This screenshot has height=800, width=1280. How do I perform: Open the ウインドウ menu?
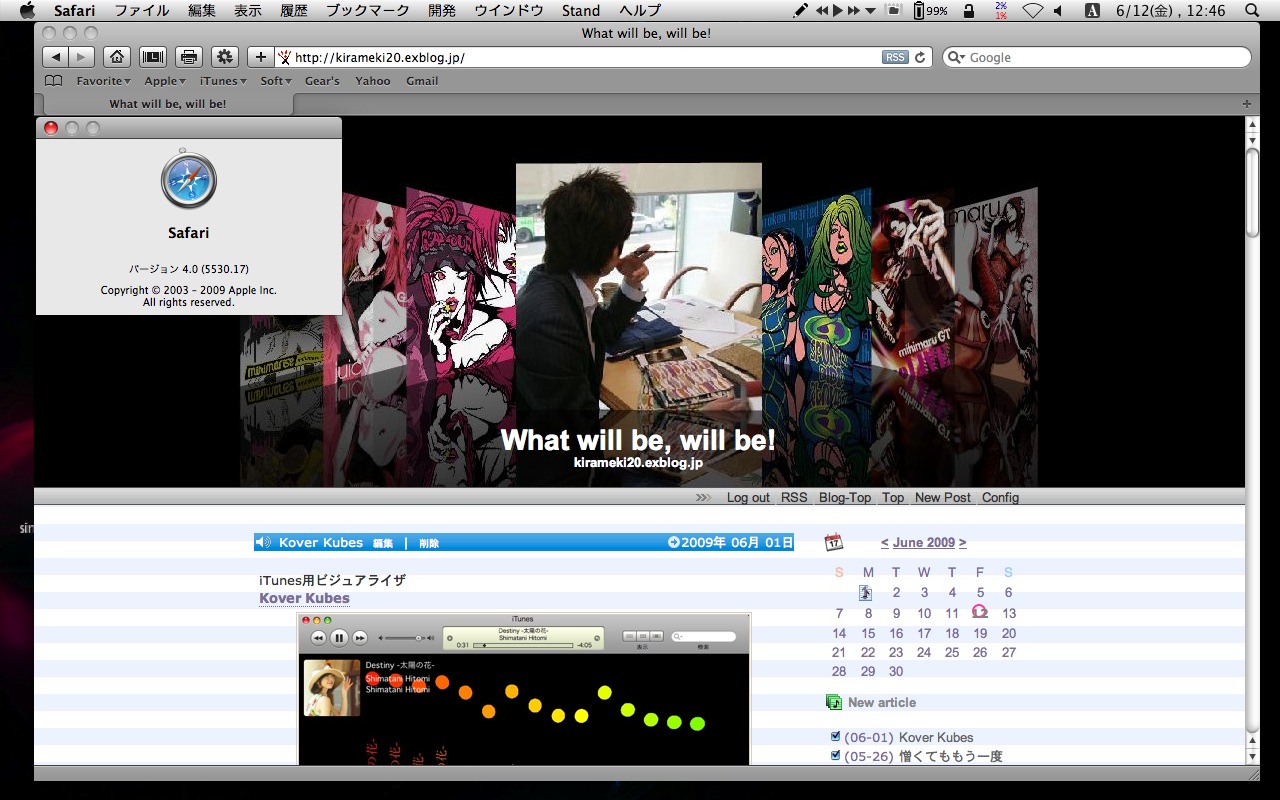pyautogui.click(x=509, y=10)
